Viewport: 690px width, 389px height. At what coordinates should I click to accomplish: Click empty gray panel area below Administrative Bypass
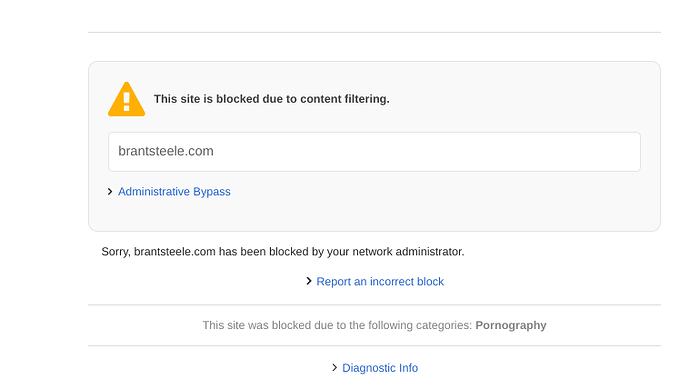[x=374, y=216]
